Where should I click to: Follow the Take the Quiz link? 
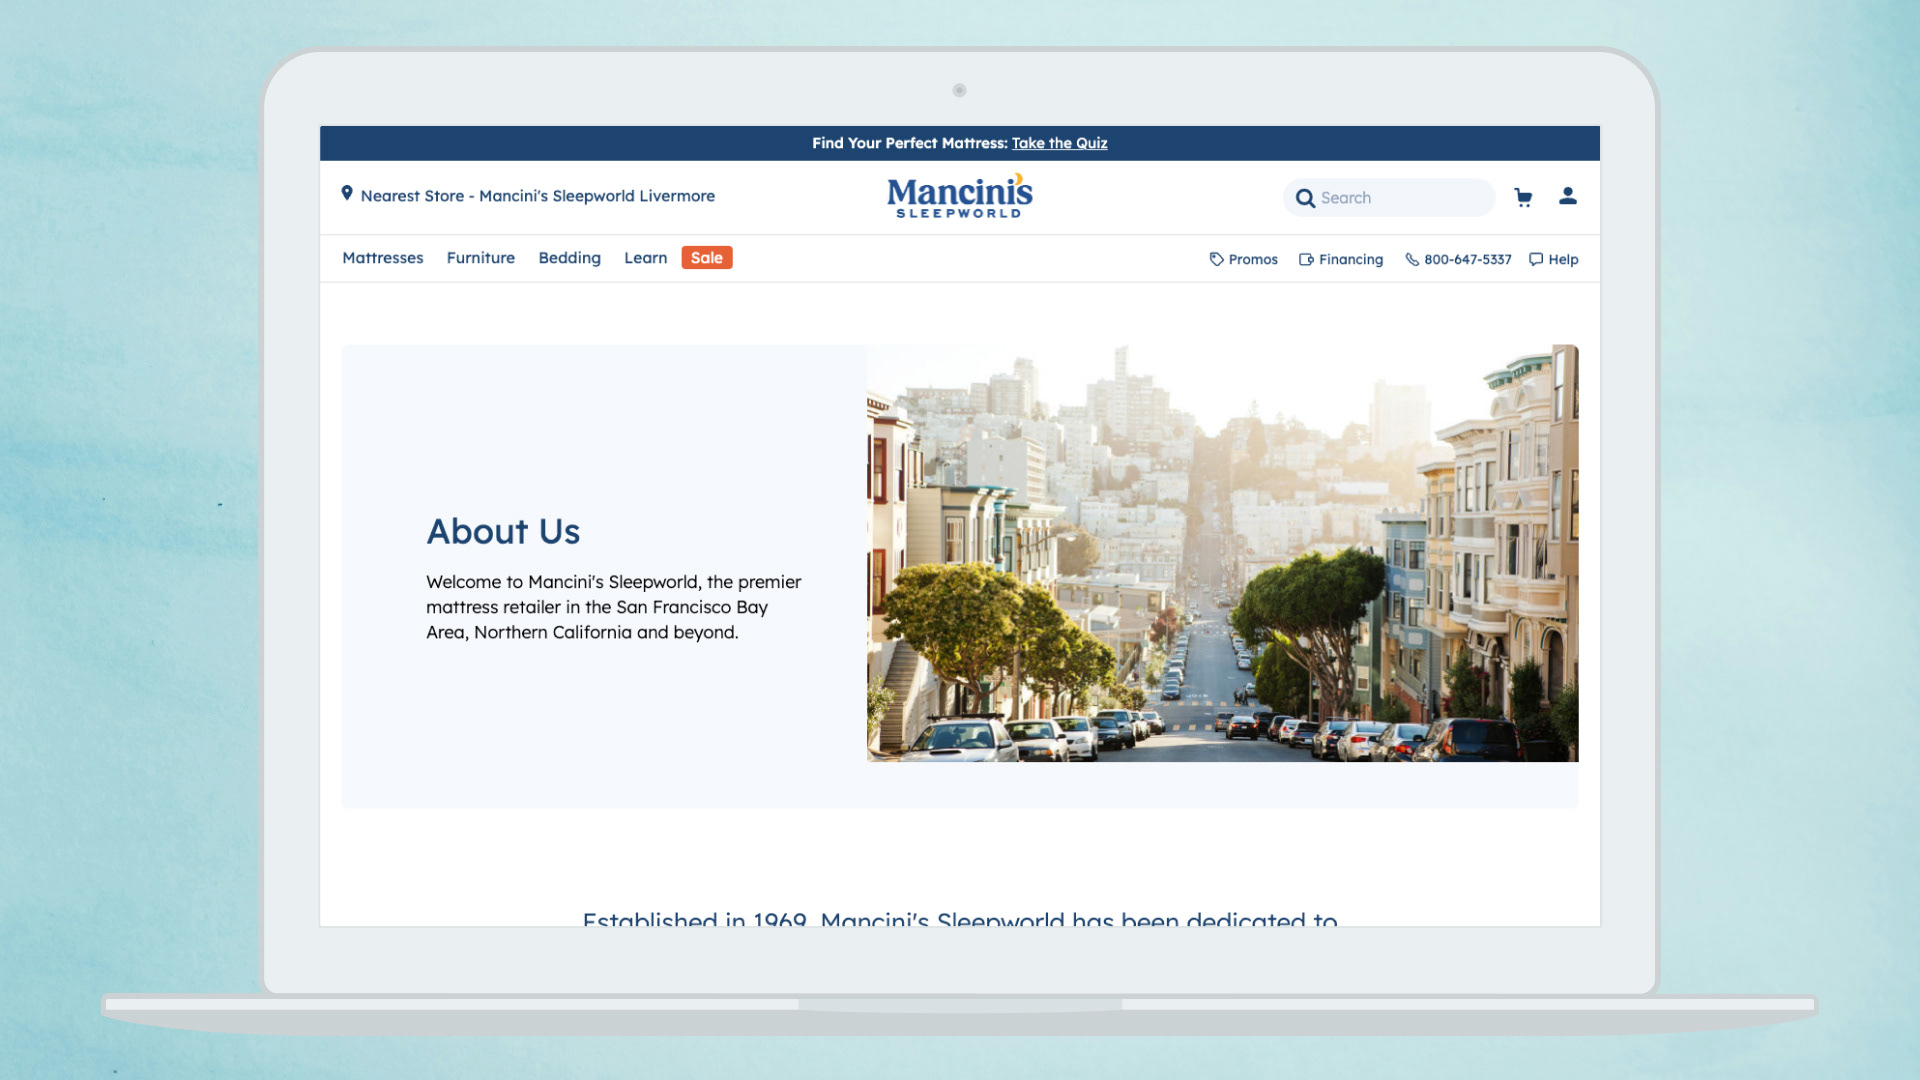click(1059, 143)
